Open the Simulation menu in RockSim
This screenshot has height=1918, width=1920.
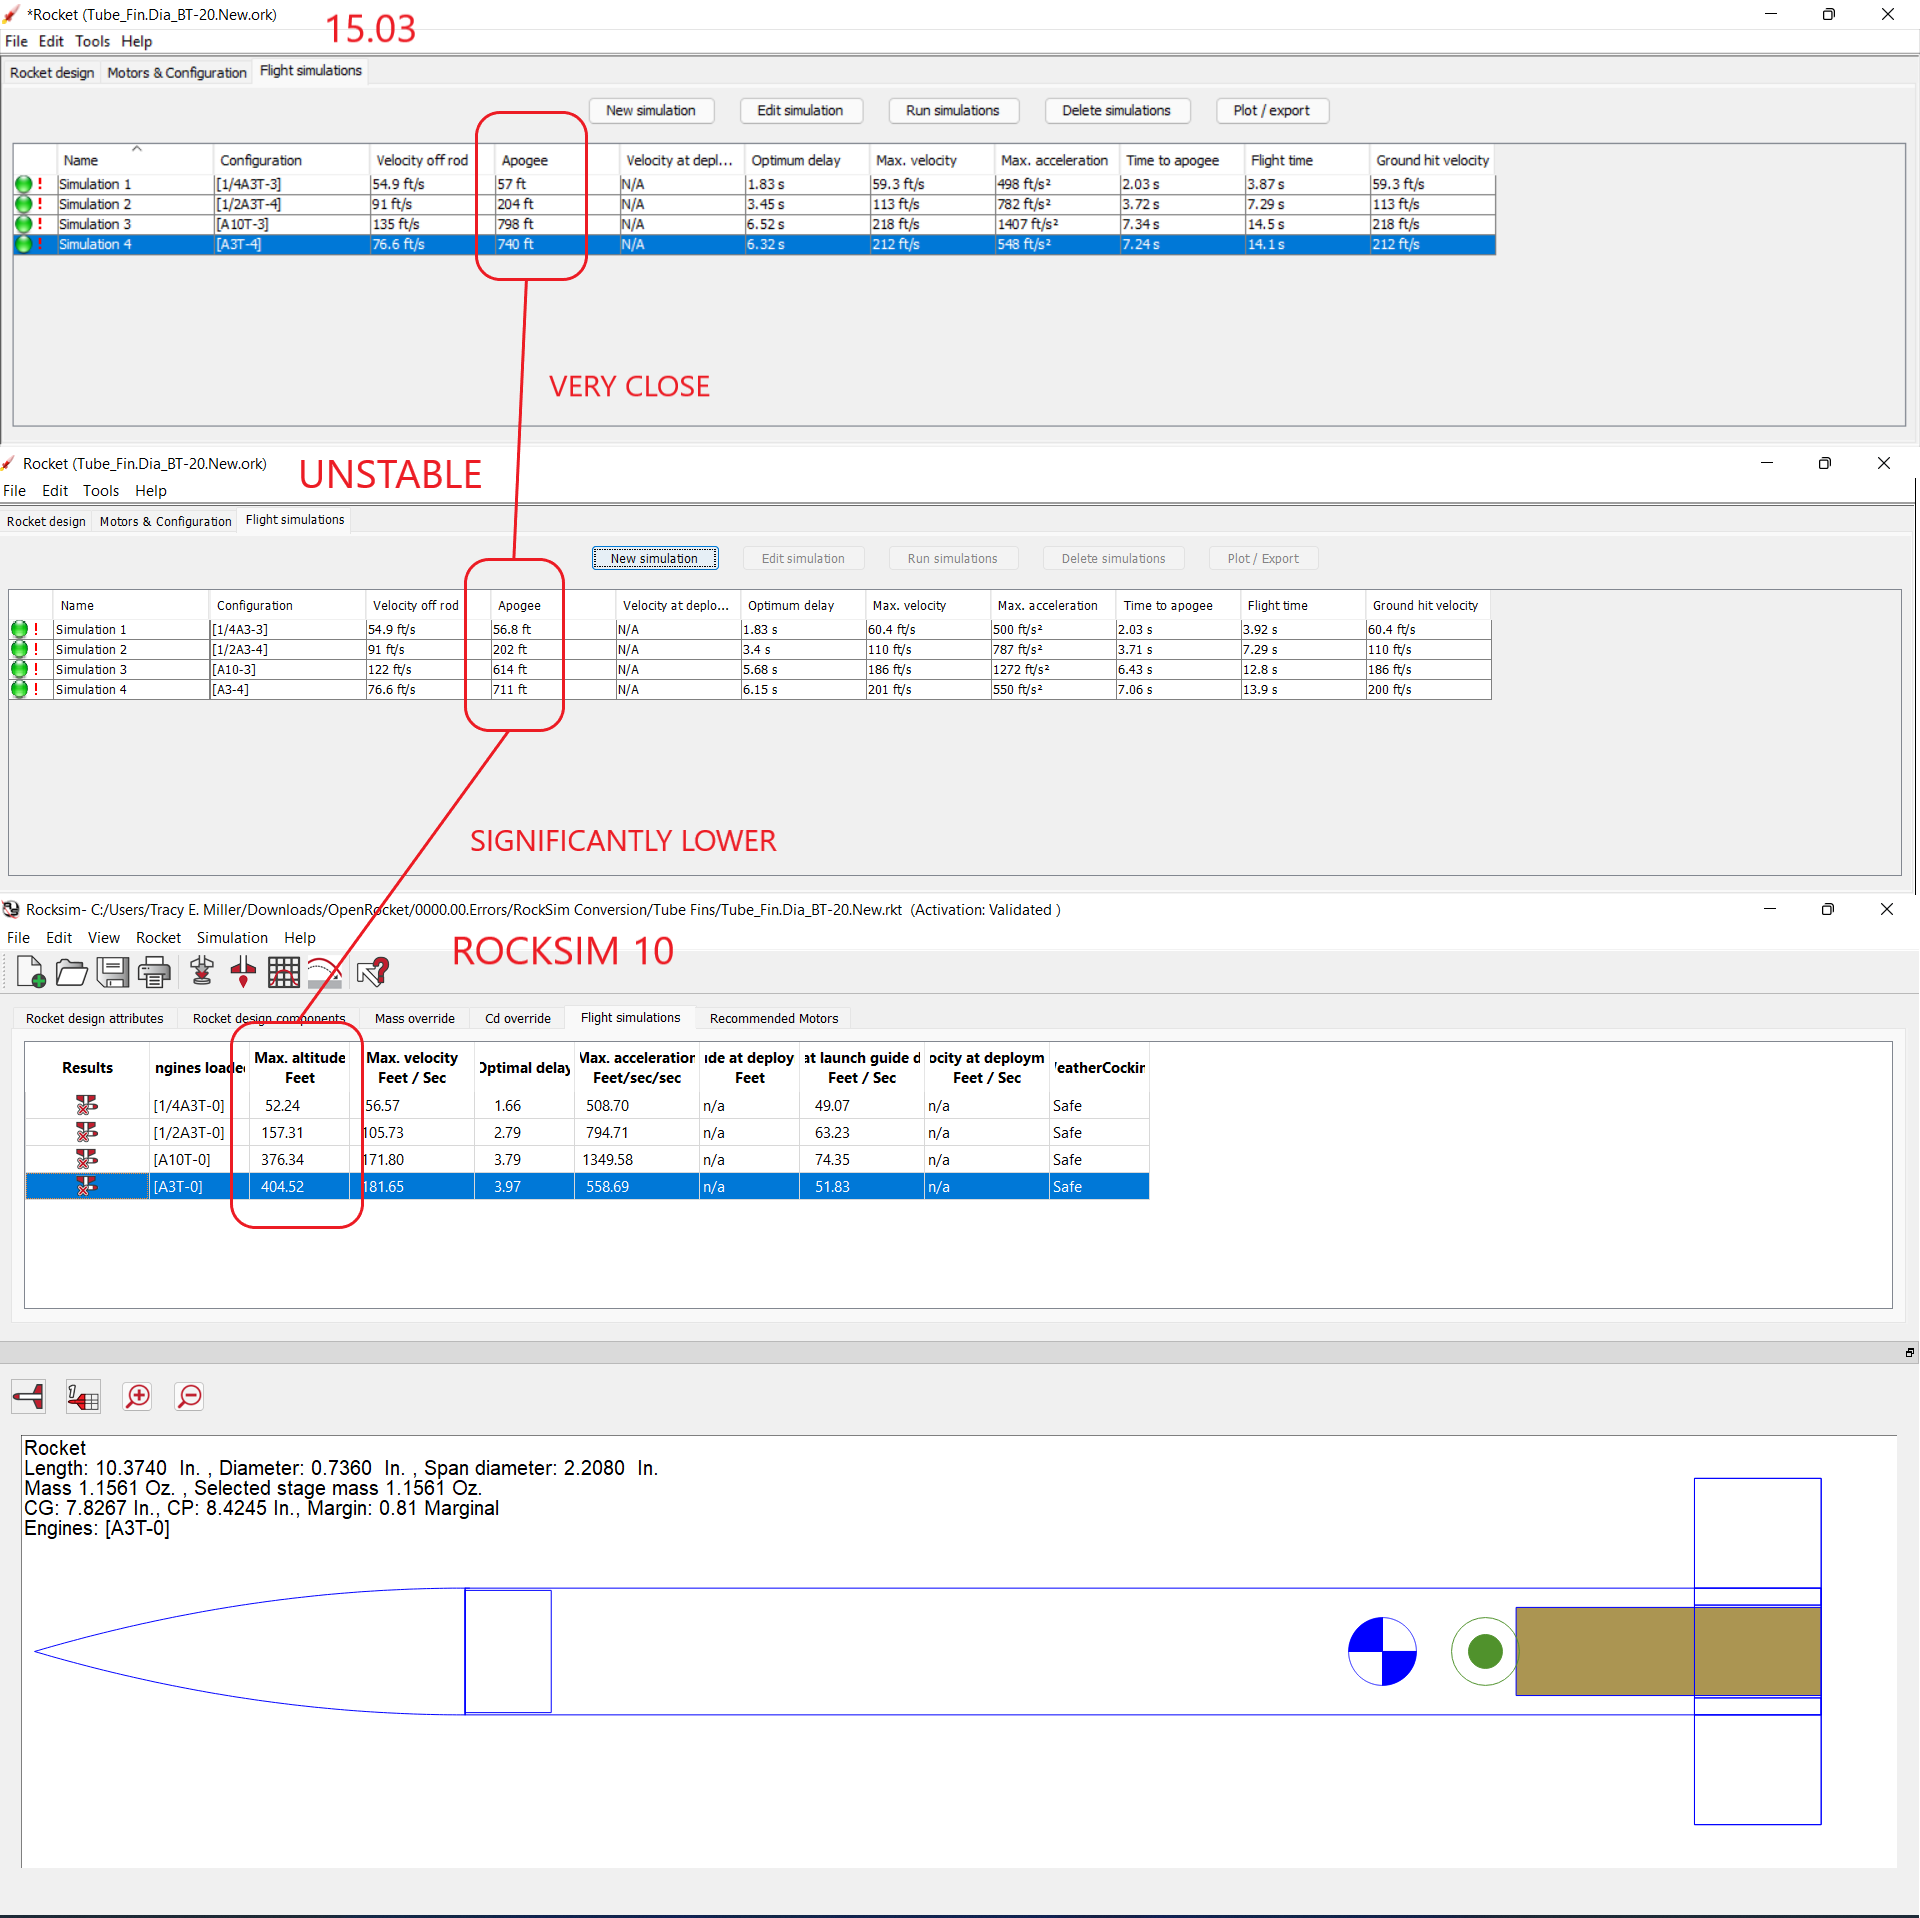click(x=231, y=937)
